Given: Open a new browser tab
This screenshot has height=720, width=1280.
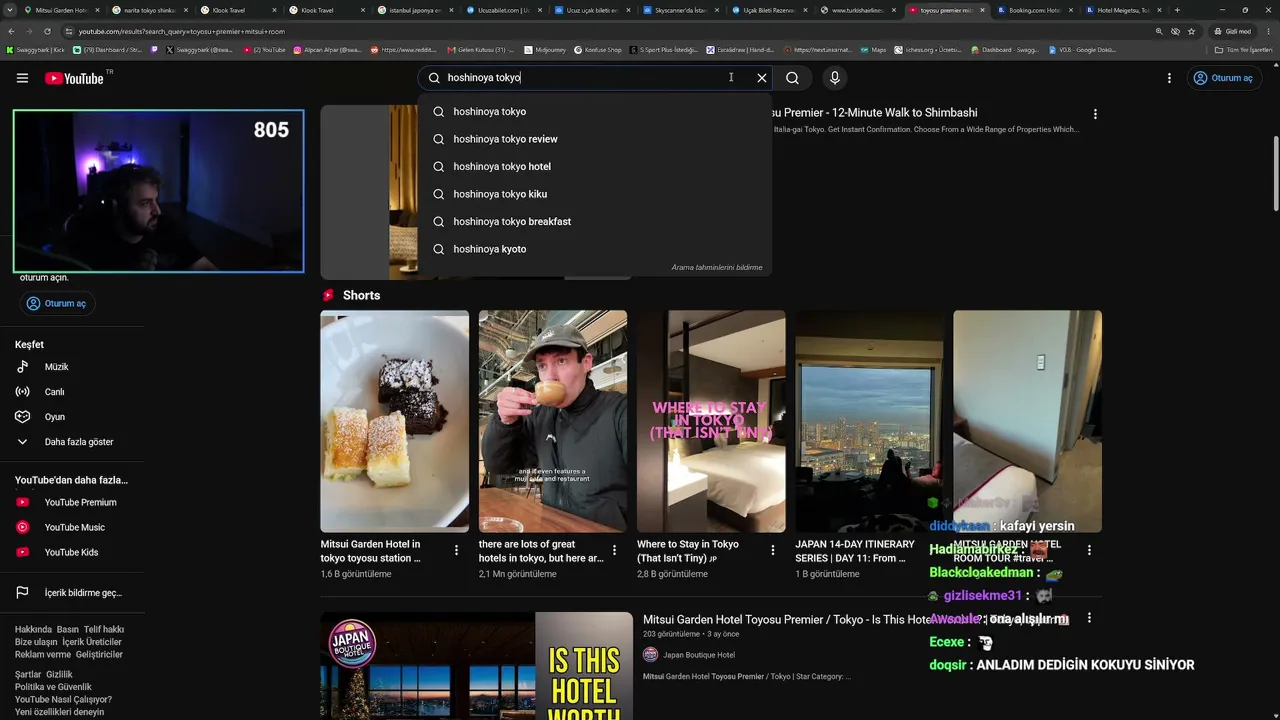Looking at the screenshot, I should click(x=1177, y=10).
